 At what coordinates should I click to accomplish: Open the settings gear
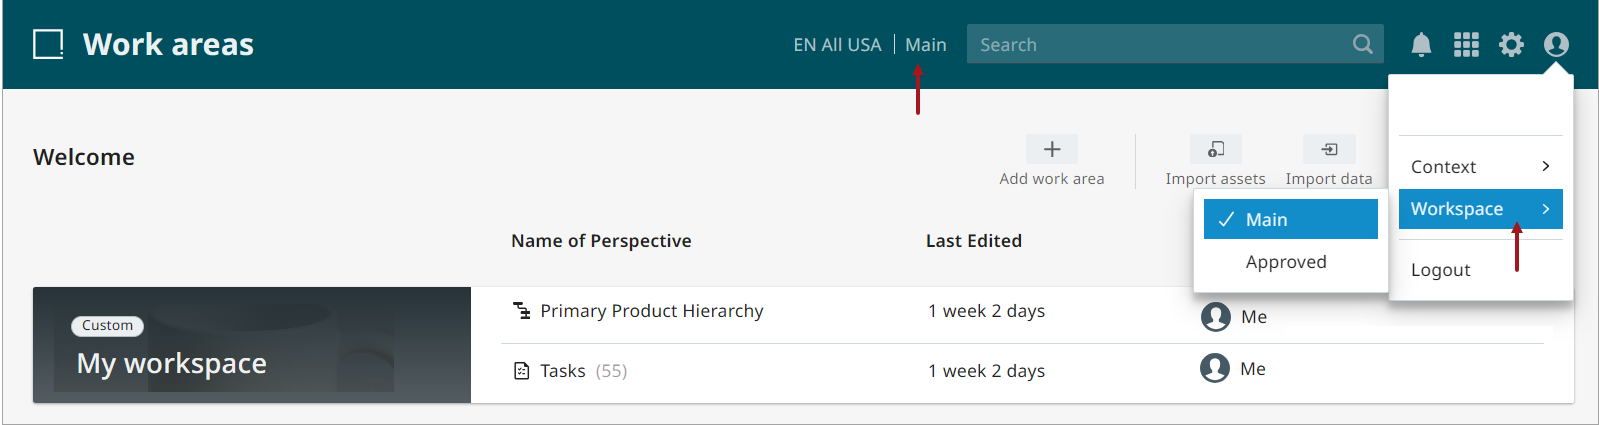[1511, 45]
